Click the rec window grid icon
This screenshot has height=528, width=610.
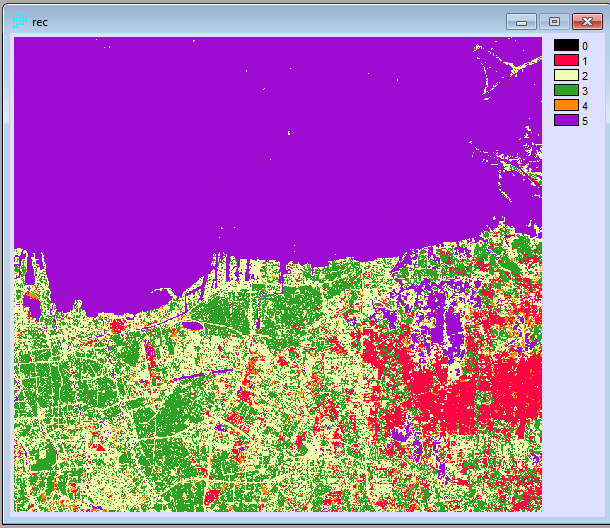click(19, 21)
